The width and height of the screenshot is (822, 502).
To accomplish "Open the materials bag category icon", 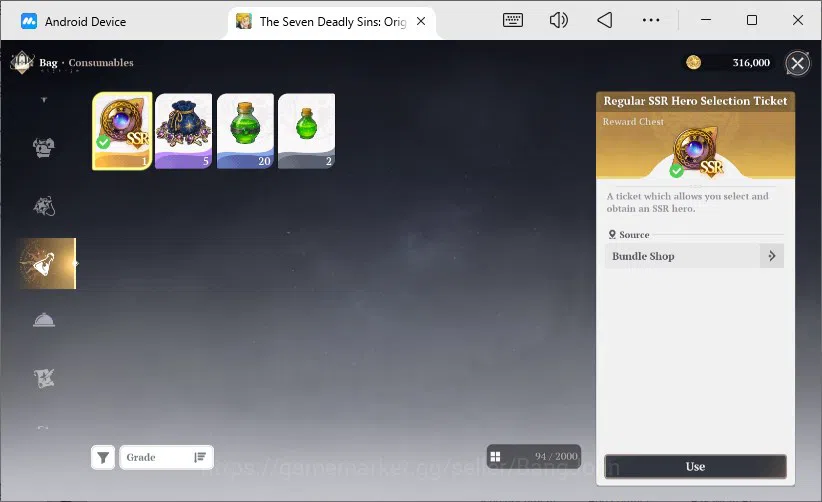I will pyautogui.click(x=44, y=206).
